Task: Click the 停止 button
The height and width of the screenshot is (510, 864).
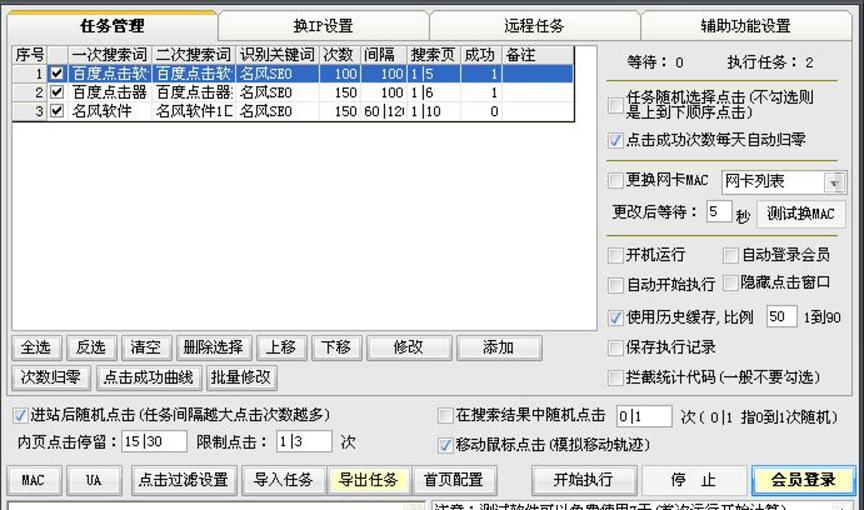Action: click(694, 480)
